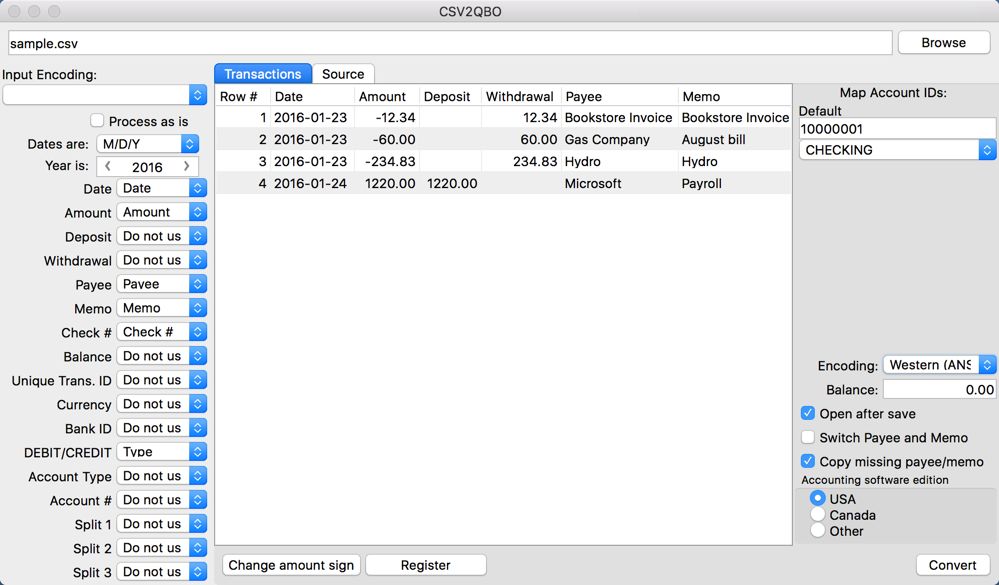Open the DEBIT/CREDIT Type dropdown

click(162, 452)
